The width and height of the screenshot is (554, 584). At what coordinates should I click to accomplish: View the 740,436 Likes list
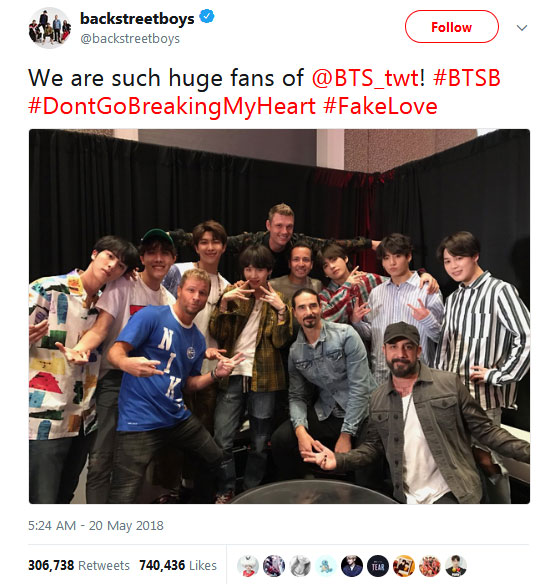[x=178, y=565]
